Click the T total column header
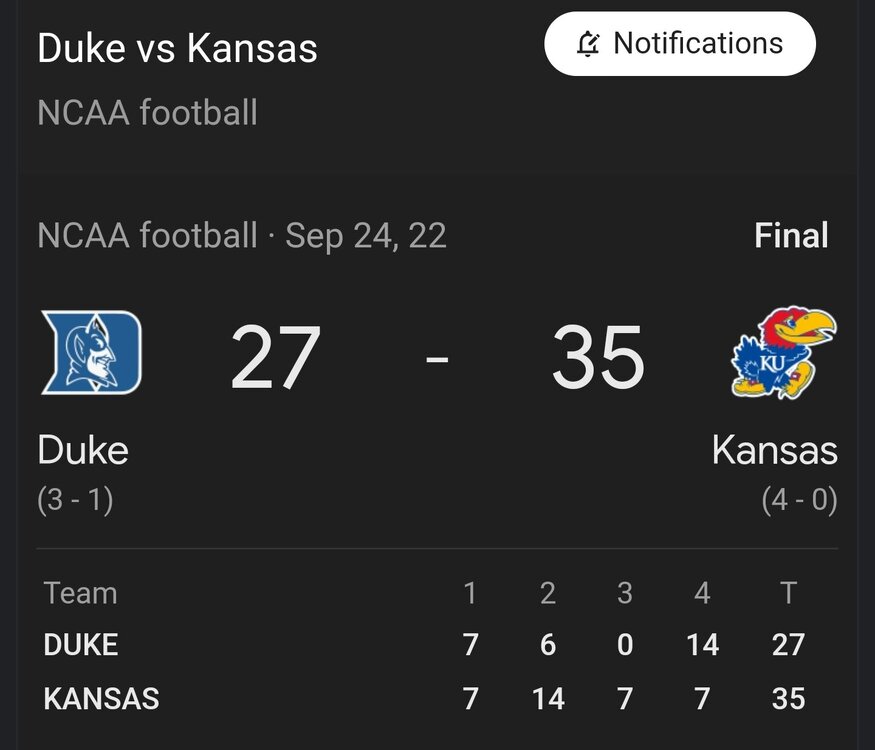The height and width of the screenshot is (750, 875). click(788, 593)
